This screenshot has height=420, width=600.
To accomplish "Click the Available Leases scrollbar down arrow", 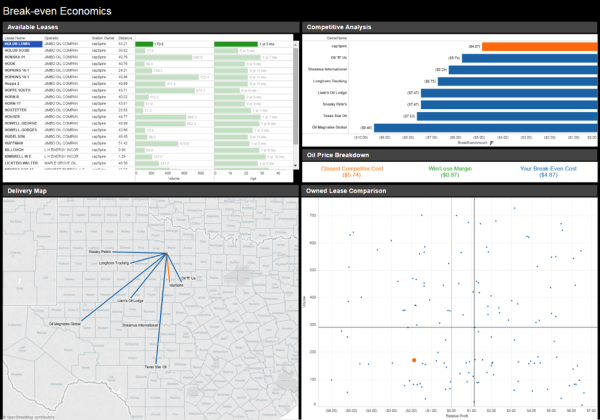I will 295,165.
